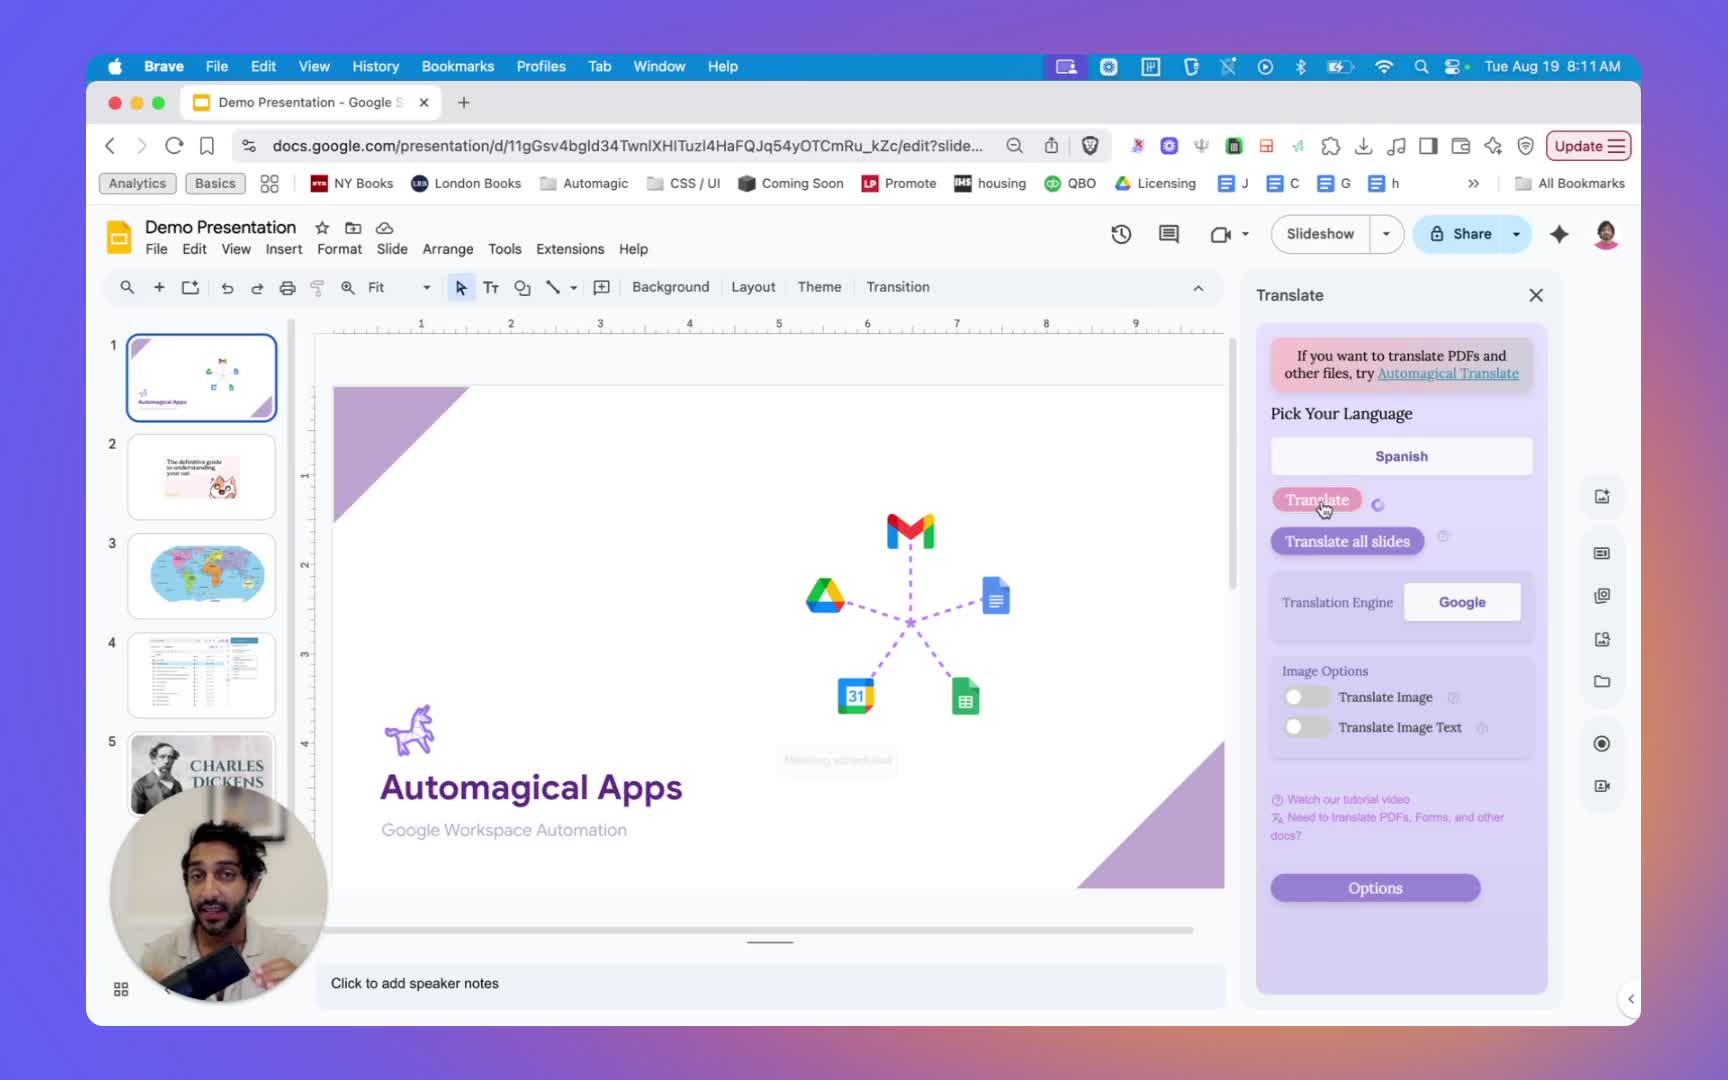The image size is (1728, 1080).
Task: Click the Gemini sparkle icon
Action: tap(1559, 234)
